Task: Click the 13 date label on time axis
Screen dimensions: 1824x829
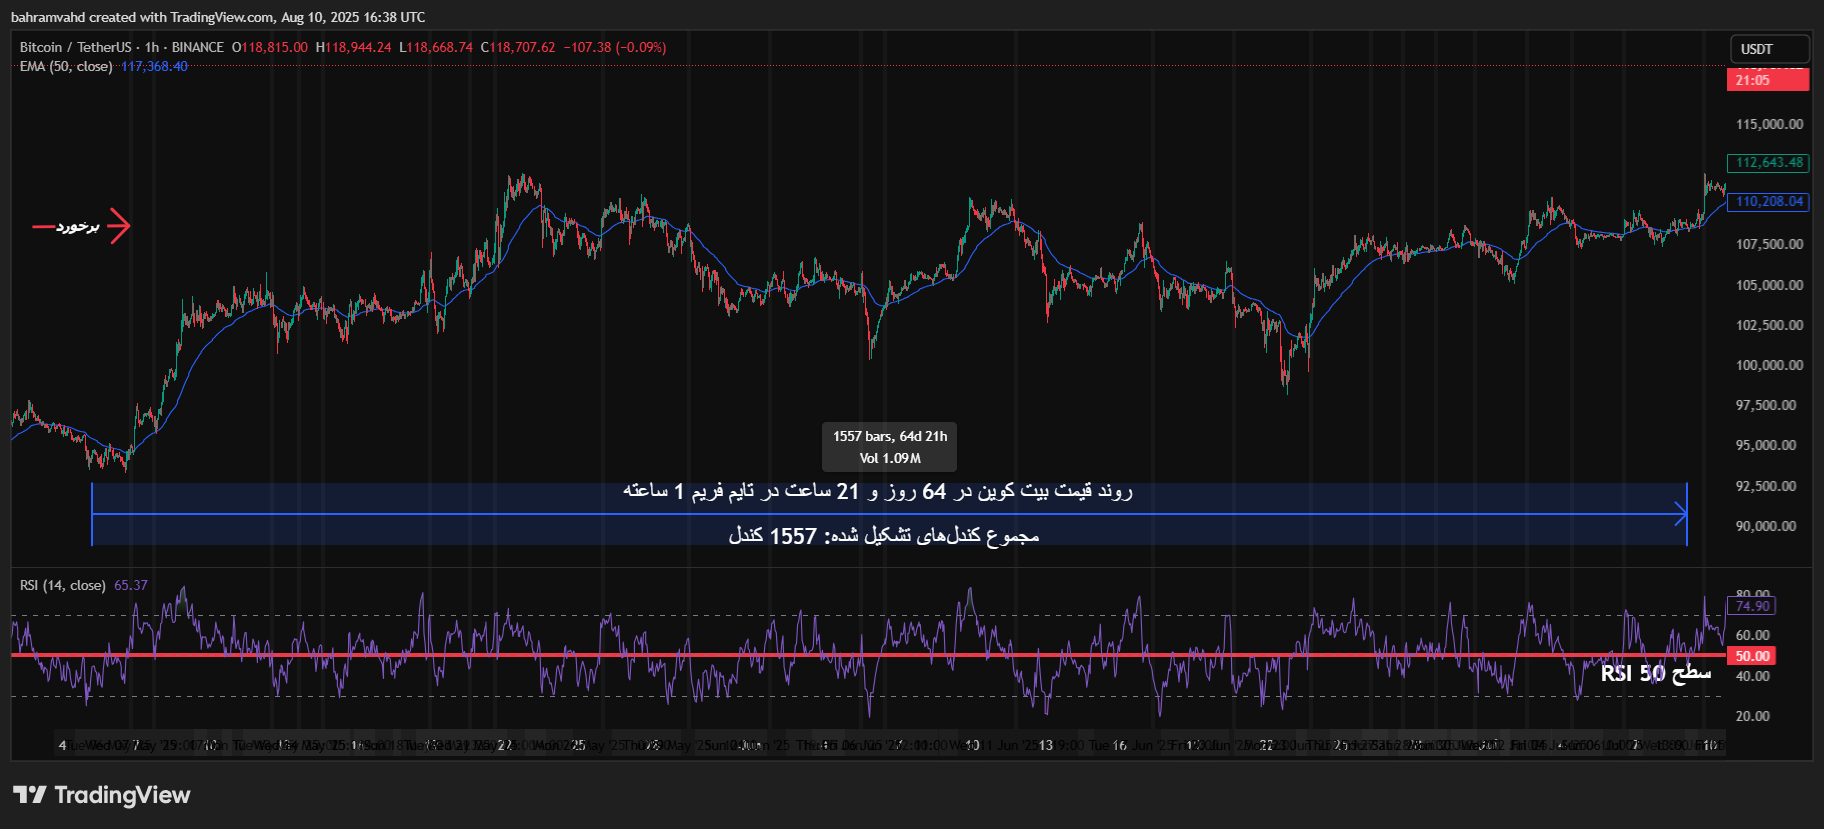Action: tap(1045, 745)
